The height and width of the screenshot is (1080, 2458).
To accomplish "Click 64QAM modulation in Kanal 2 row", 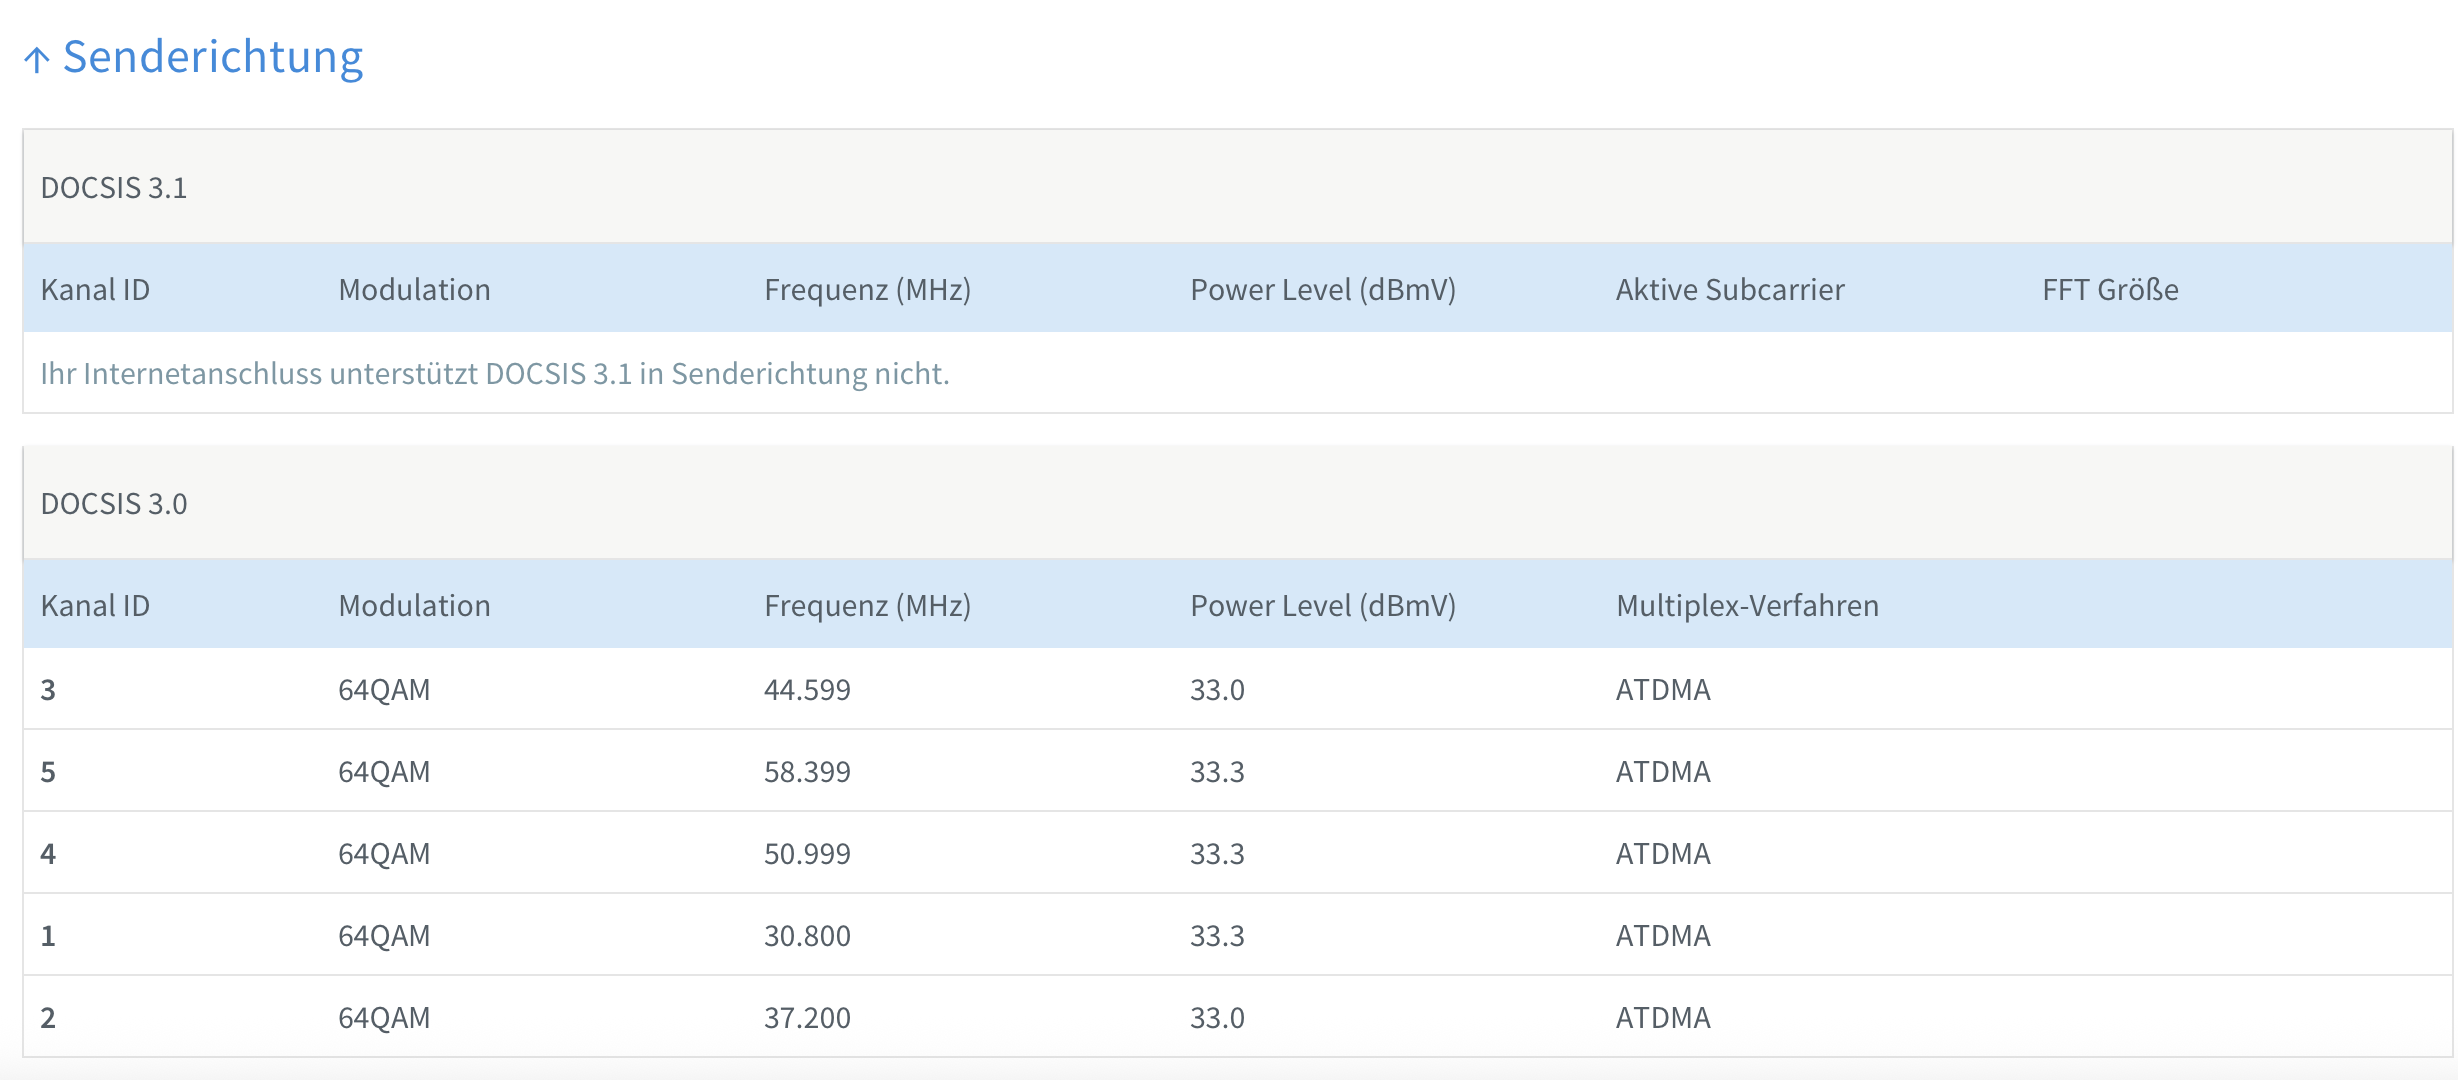I will click(x=384, y=1018).
